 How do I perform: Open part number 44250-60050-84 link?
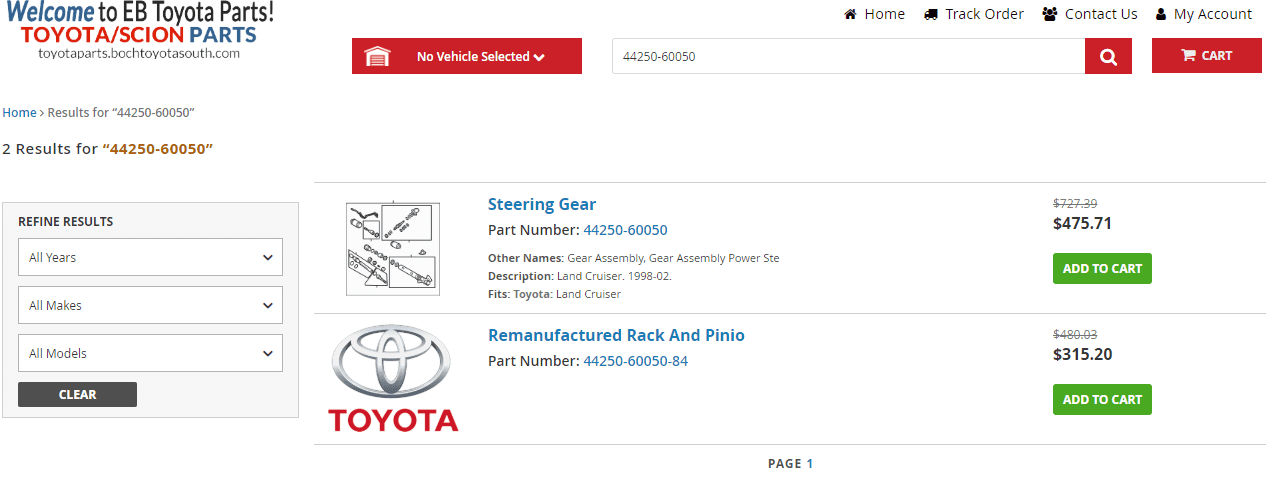tap(636, 361)
